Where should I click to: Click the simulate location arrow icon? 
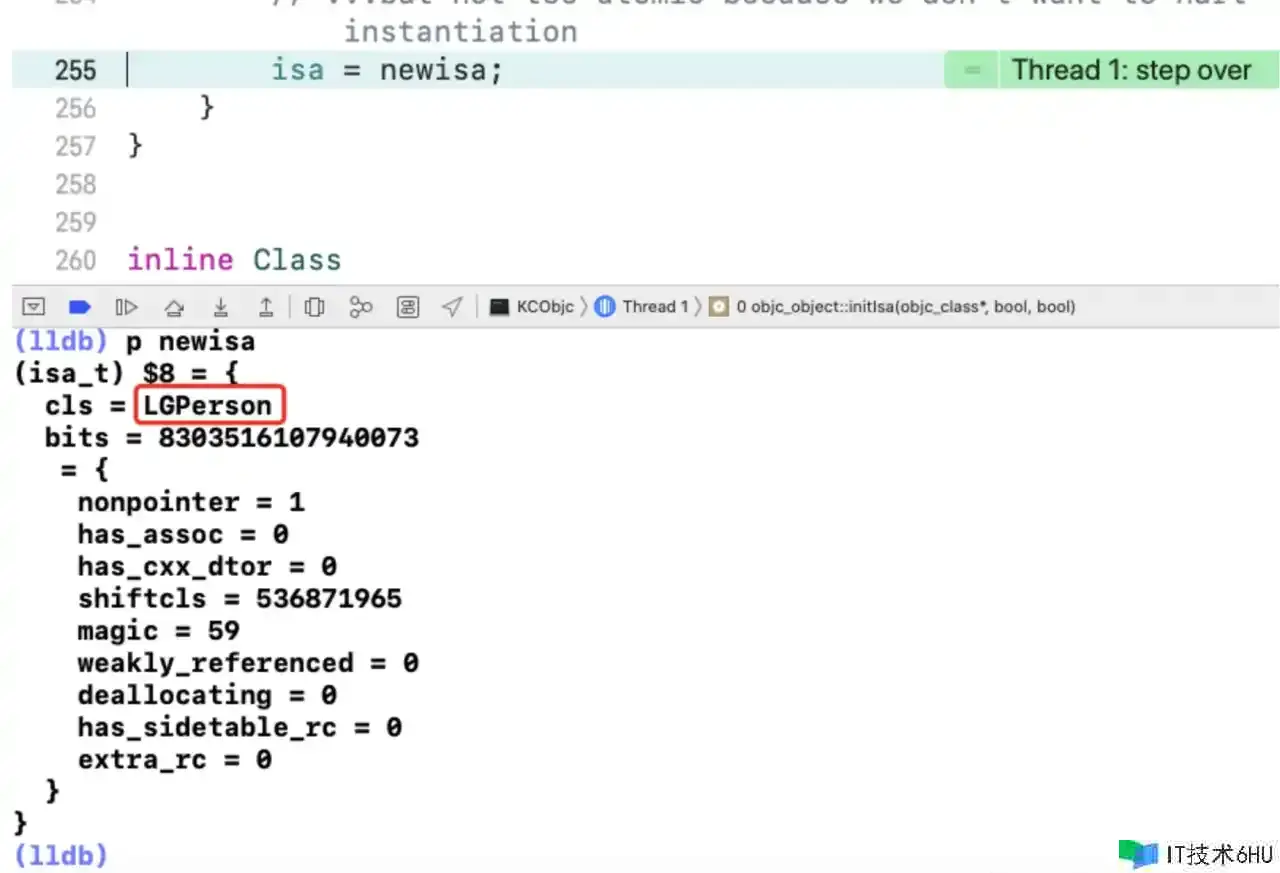(x=453, y=307)
